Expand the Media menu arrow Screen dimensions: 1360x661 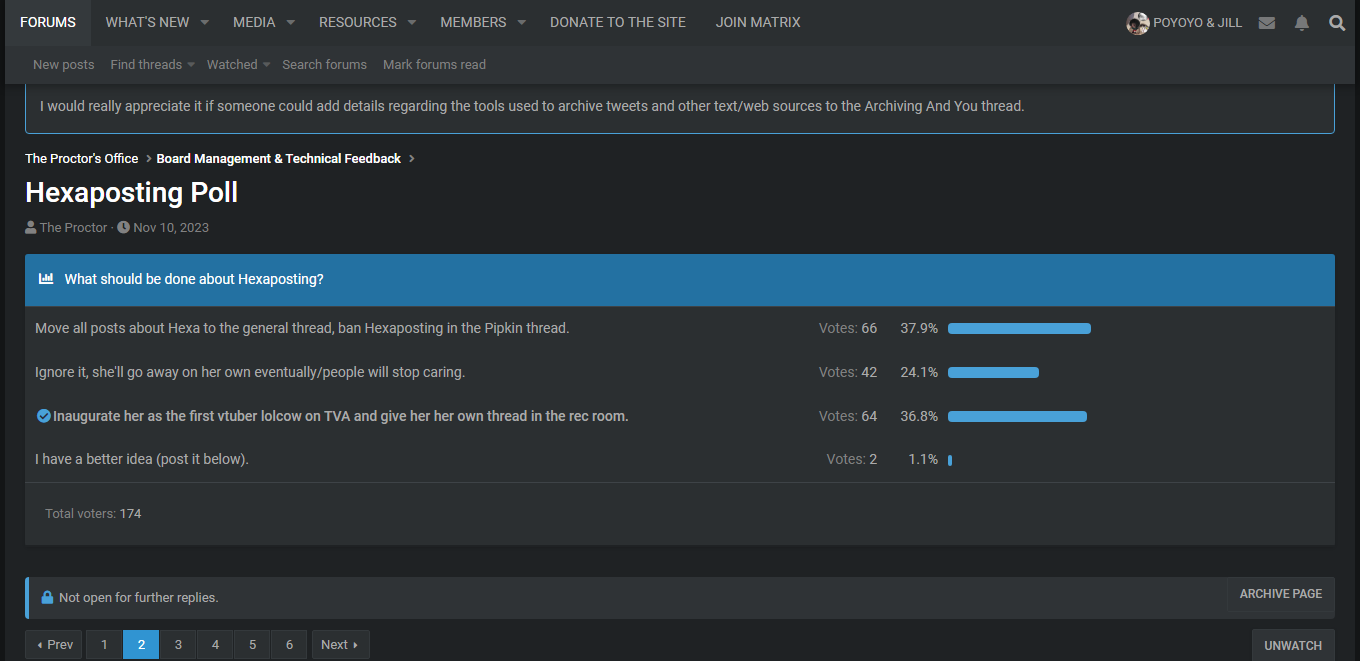(x=290, y=22)
